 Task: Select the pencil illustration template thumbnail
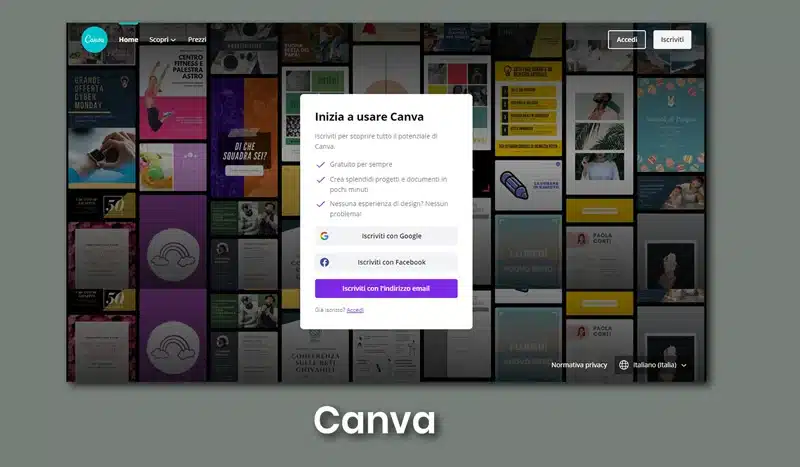click(528, 185)
